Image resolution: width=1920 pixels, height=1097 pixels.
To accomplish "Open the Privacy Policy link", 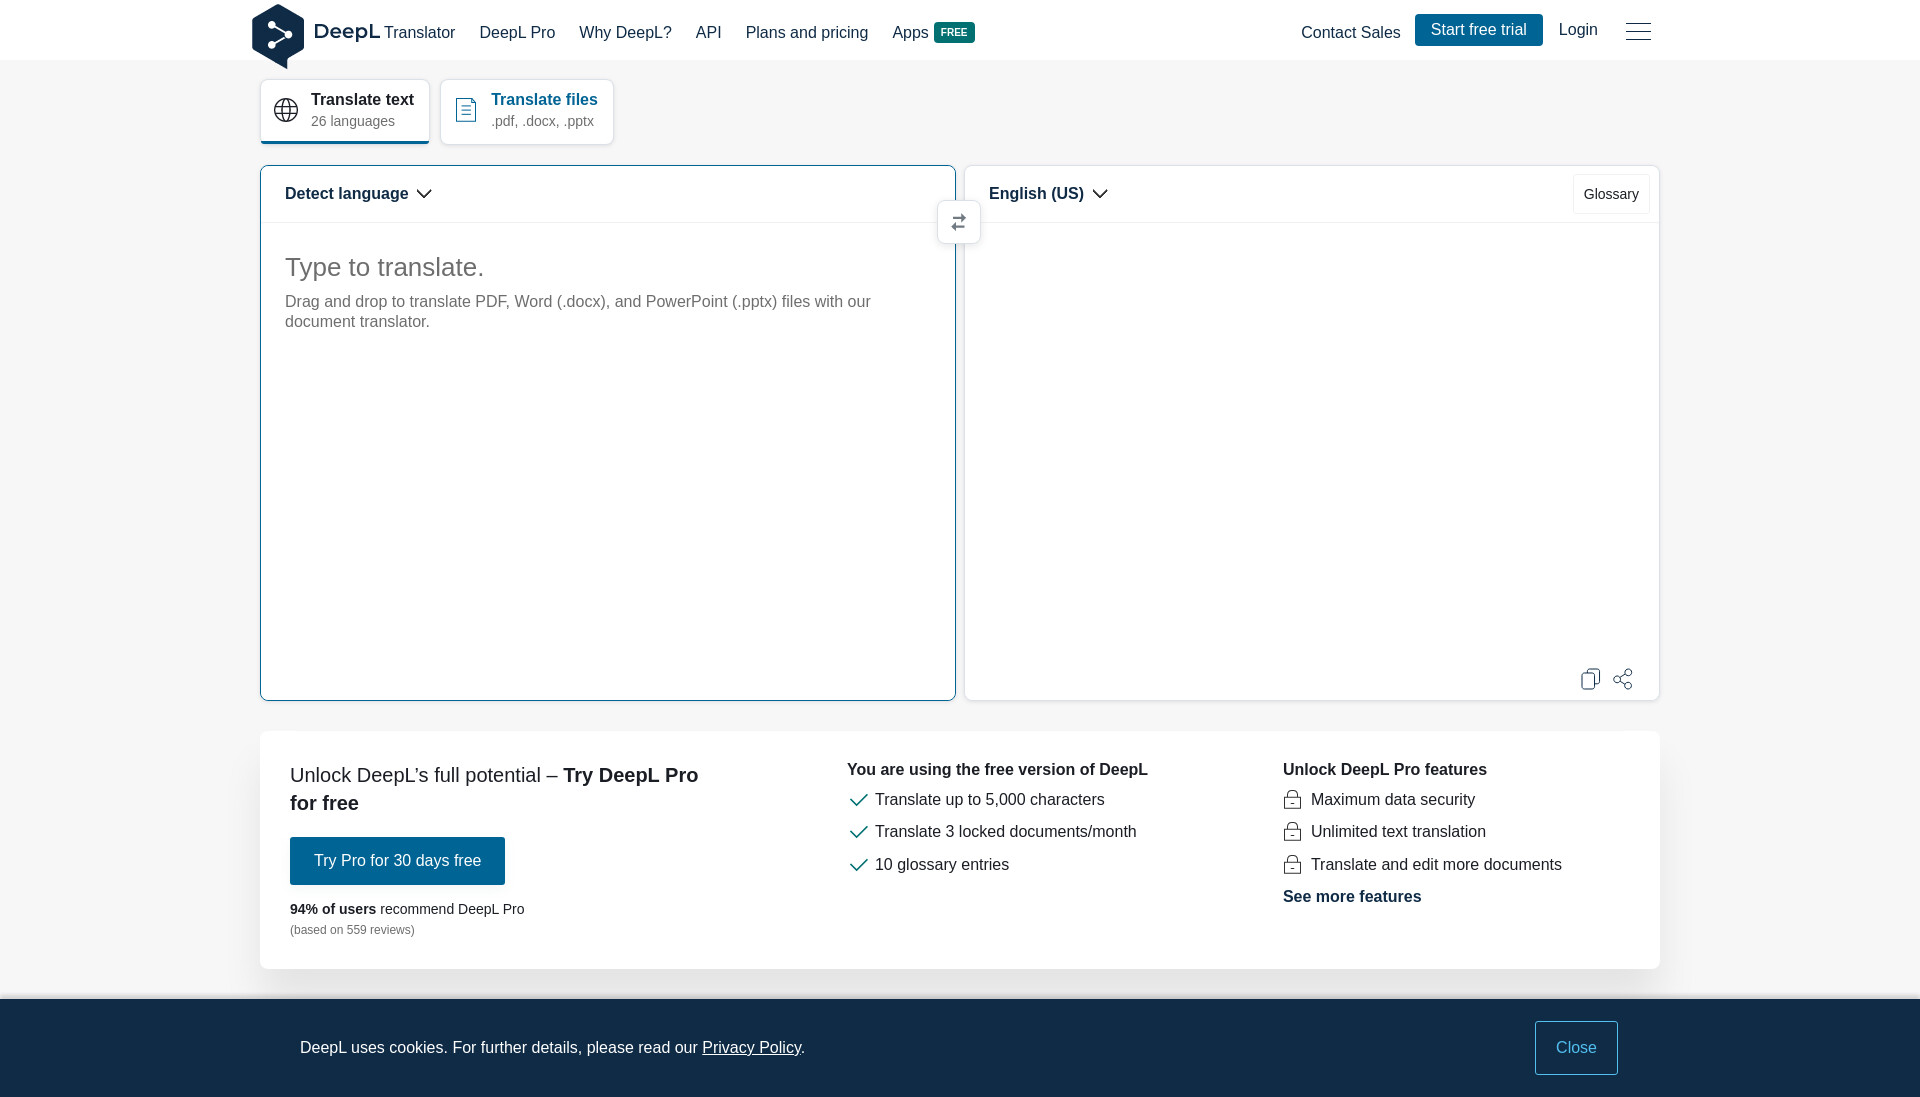I will click(751, 1048).
